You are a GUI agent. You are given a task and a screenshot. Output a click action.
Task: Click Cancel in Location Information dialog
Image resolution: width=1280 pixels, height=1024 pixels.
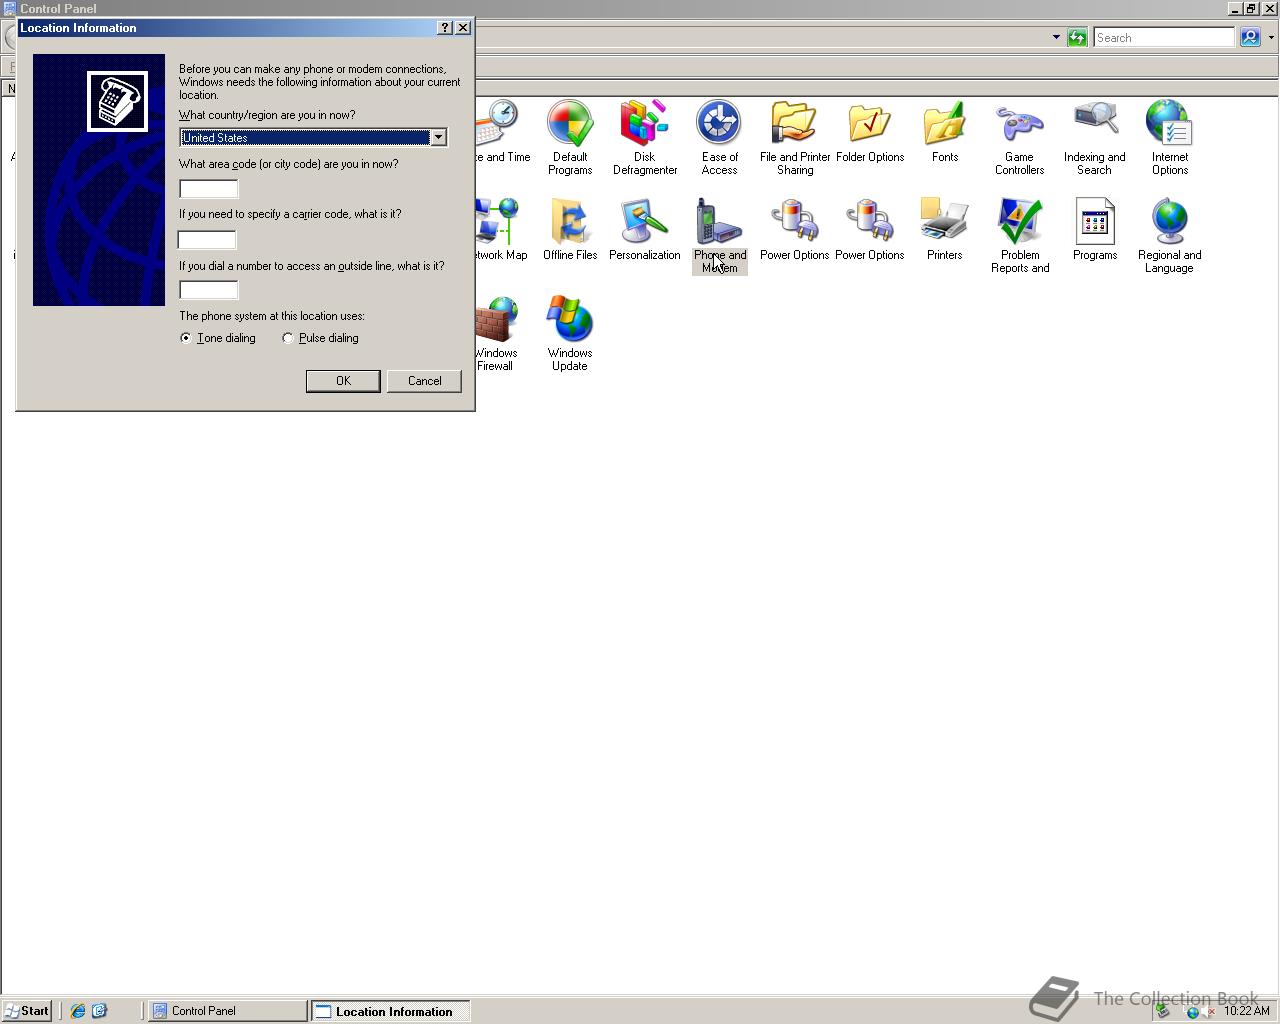[x=424, y=381]
